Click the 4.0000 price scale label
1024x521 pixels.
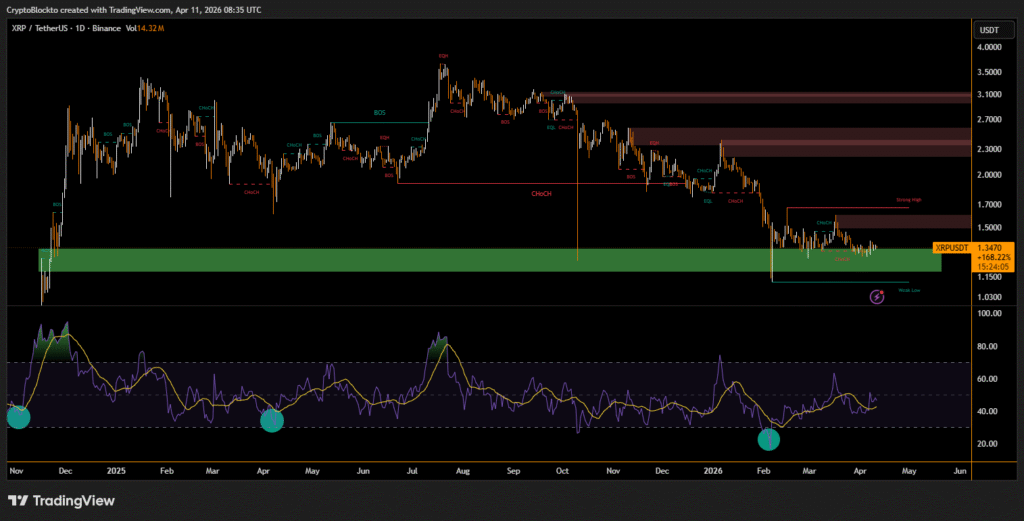click(990, 47)
